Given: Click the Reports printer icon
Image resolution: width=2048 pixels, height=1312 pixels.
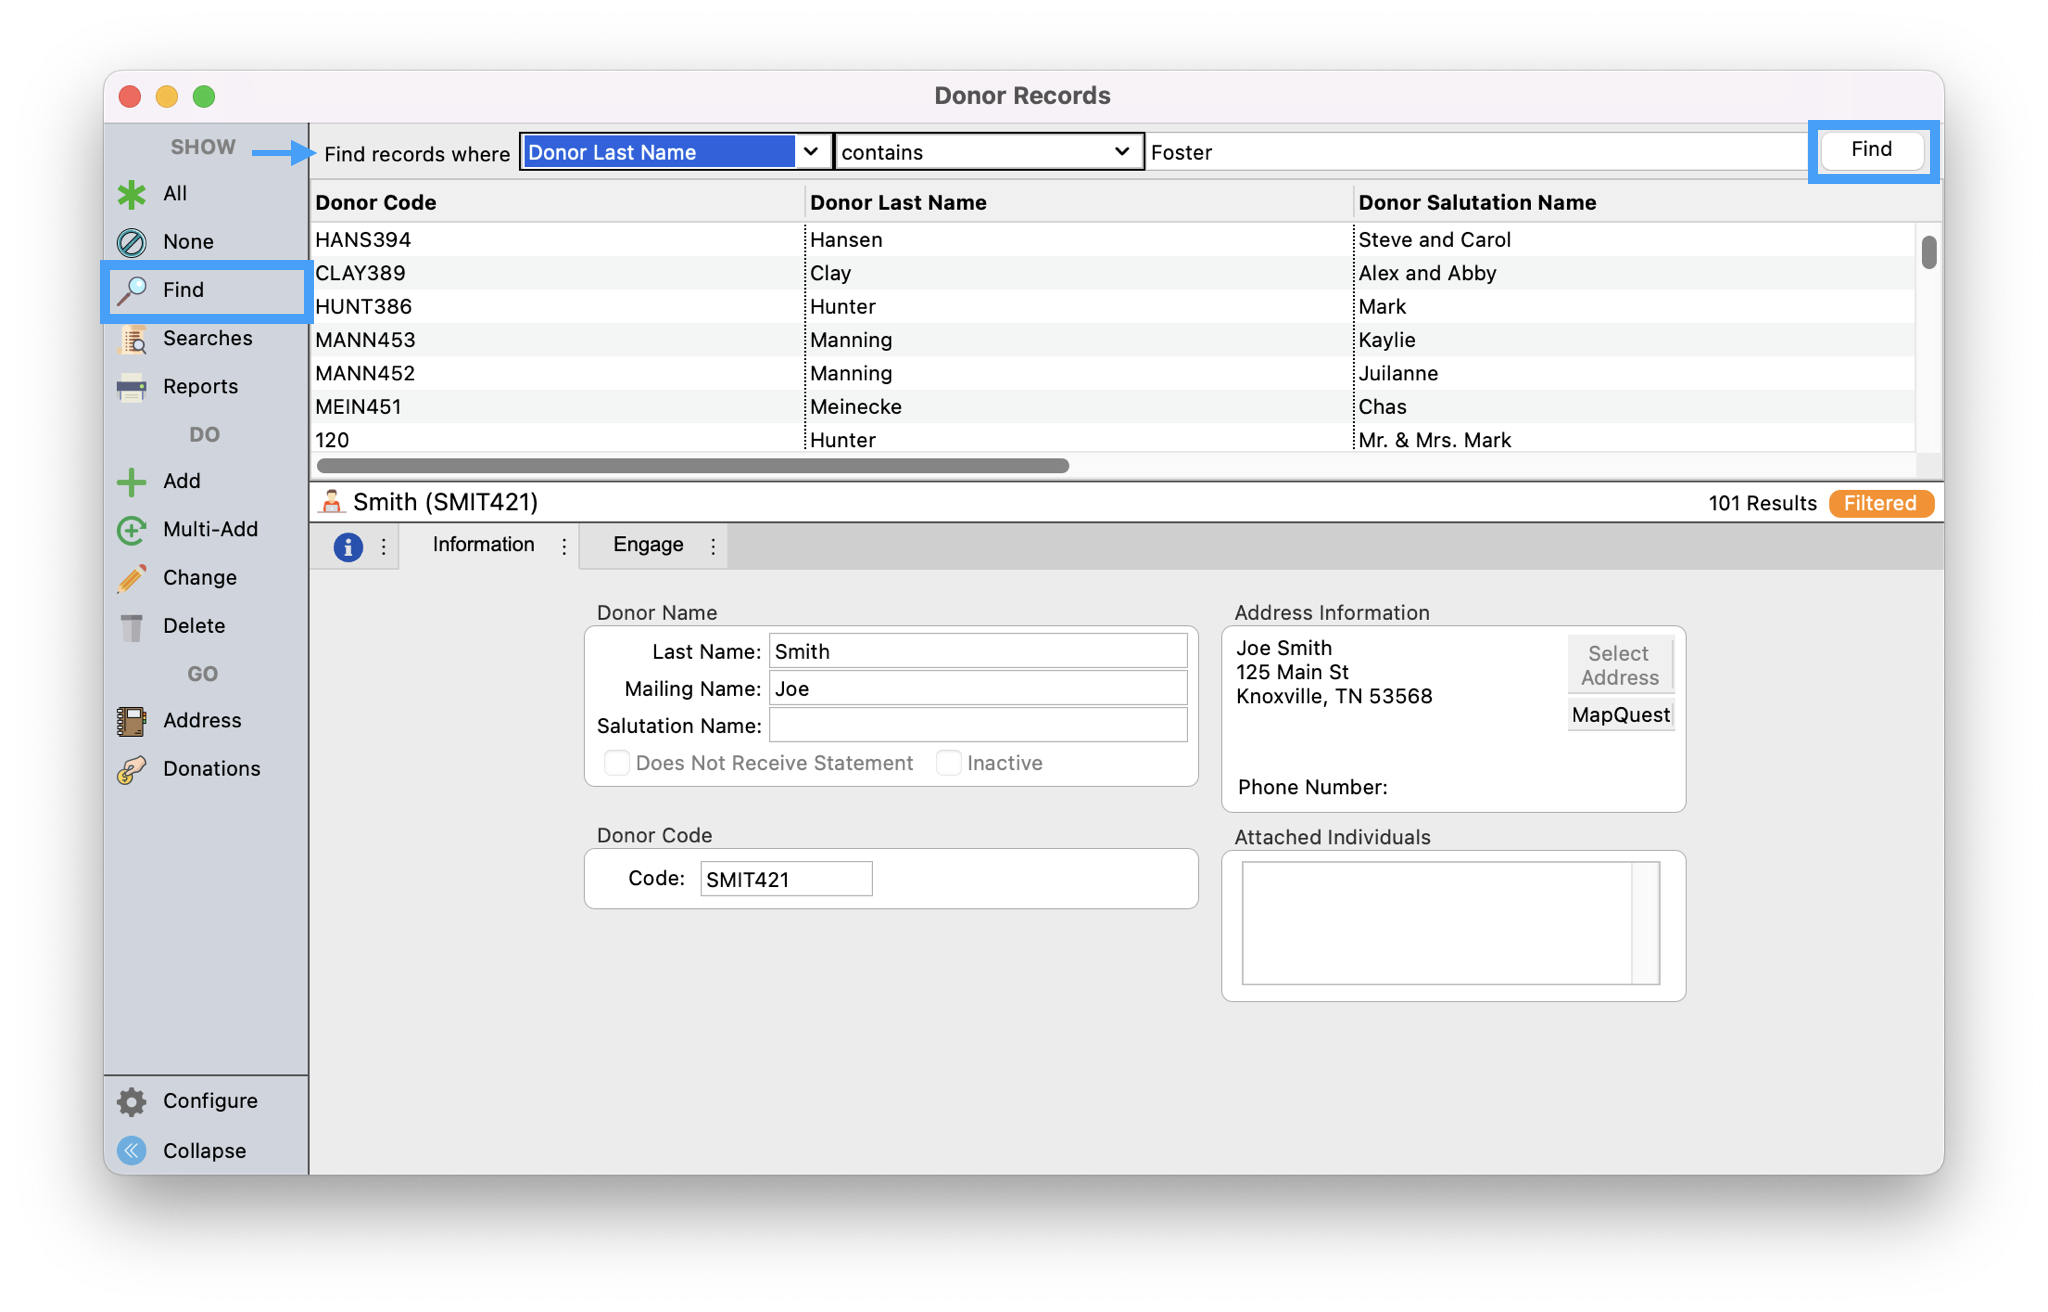Looking at the screenshot, I should 131,387.
